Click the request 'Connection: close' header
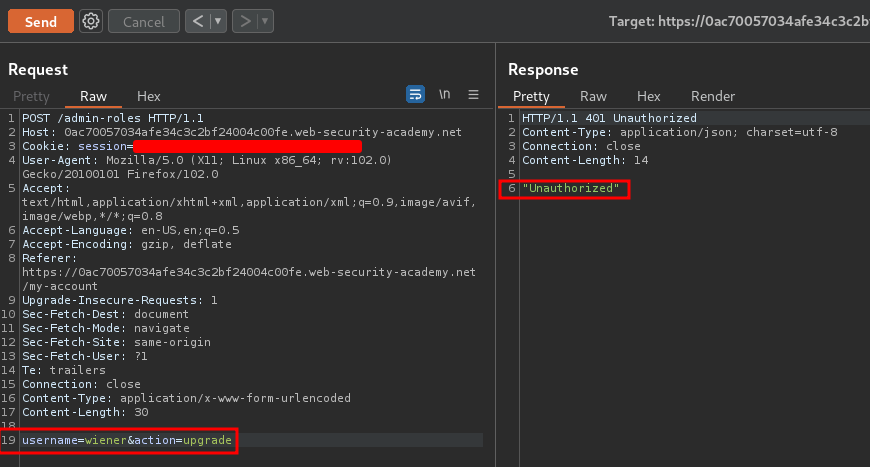The height and width of the screenshot is (467, 870). (x=81, y=384)
